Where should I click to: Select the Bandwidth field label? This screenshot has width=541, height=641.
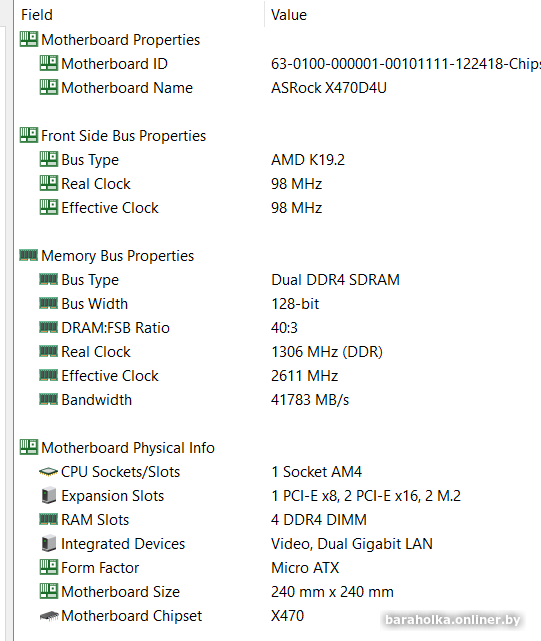[x=97, y=400]
